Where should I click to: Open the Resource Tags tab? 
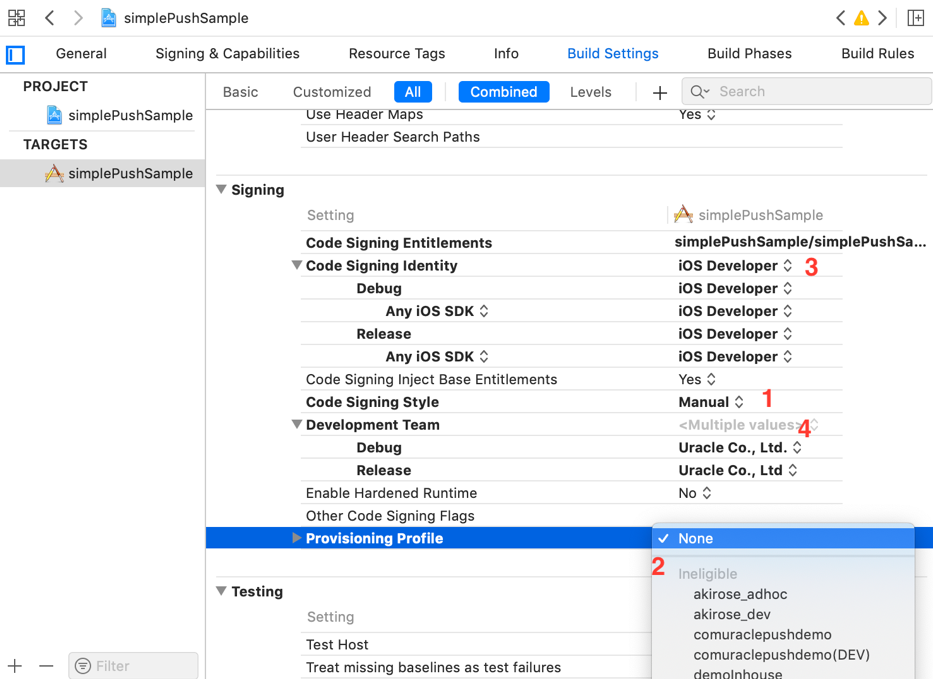click(397, 54)
